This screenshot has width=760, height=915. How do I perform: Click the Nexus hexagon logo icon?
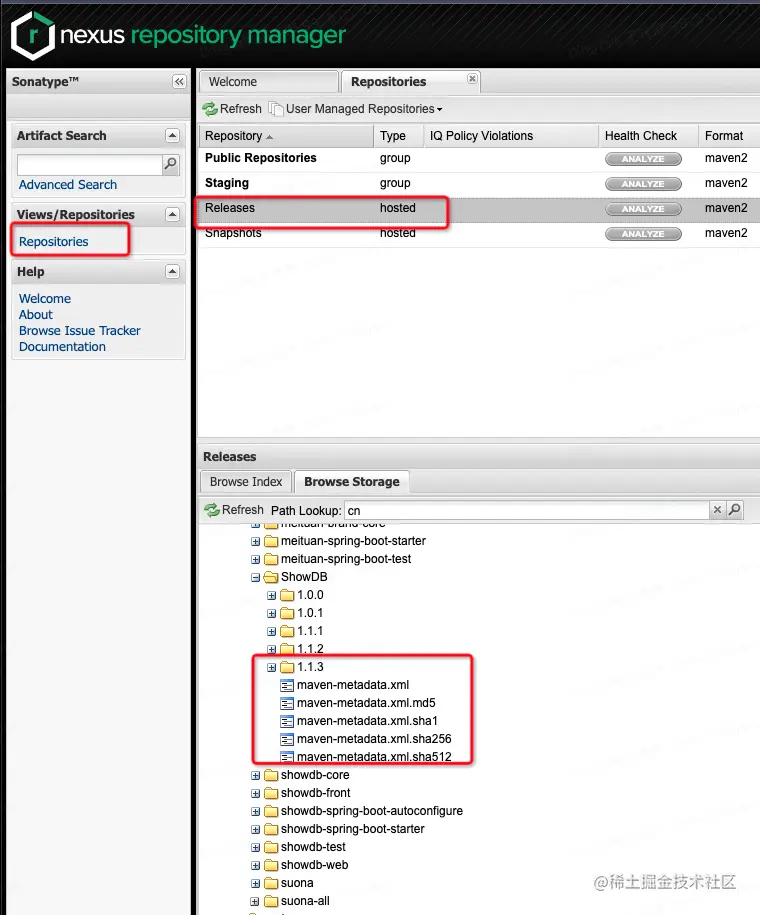[33, 36]
